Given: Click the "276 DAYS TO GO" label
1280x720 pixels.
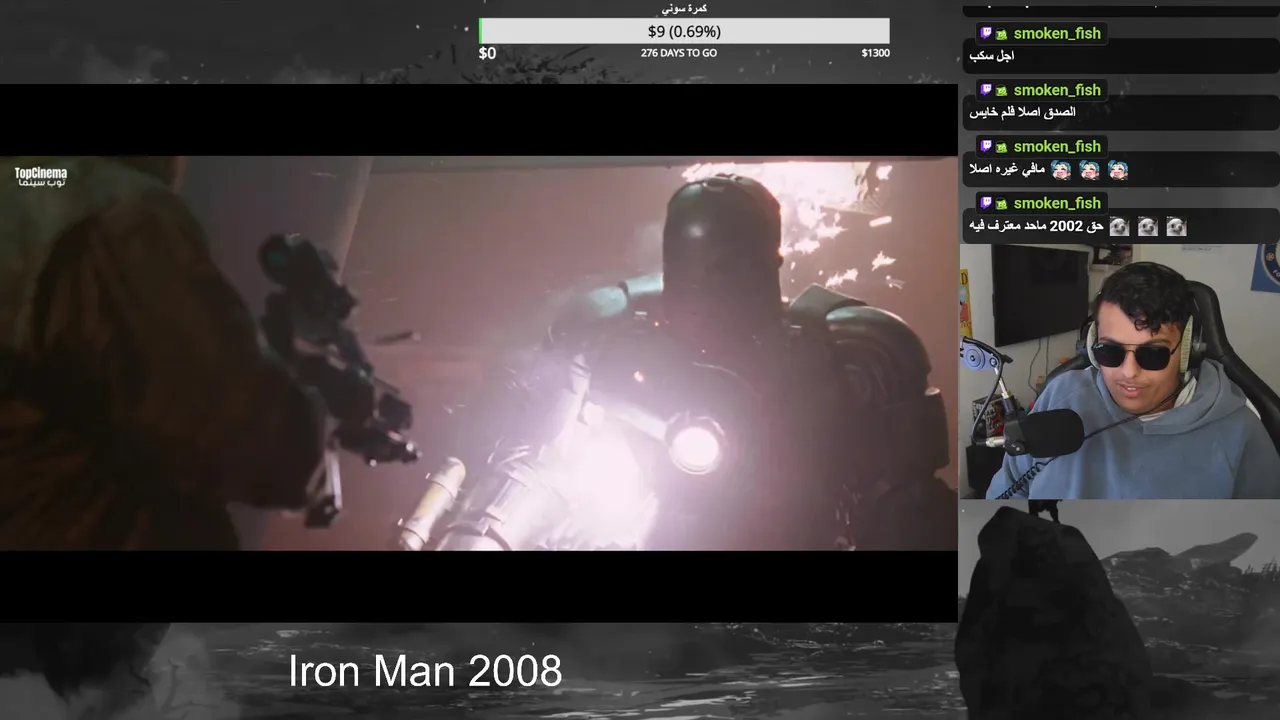Looking at the screenshot, I should click(679, 53).
